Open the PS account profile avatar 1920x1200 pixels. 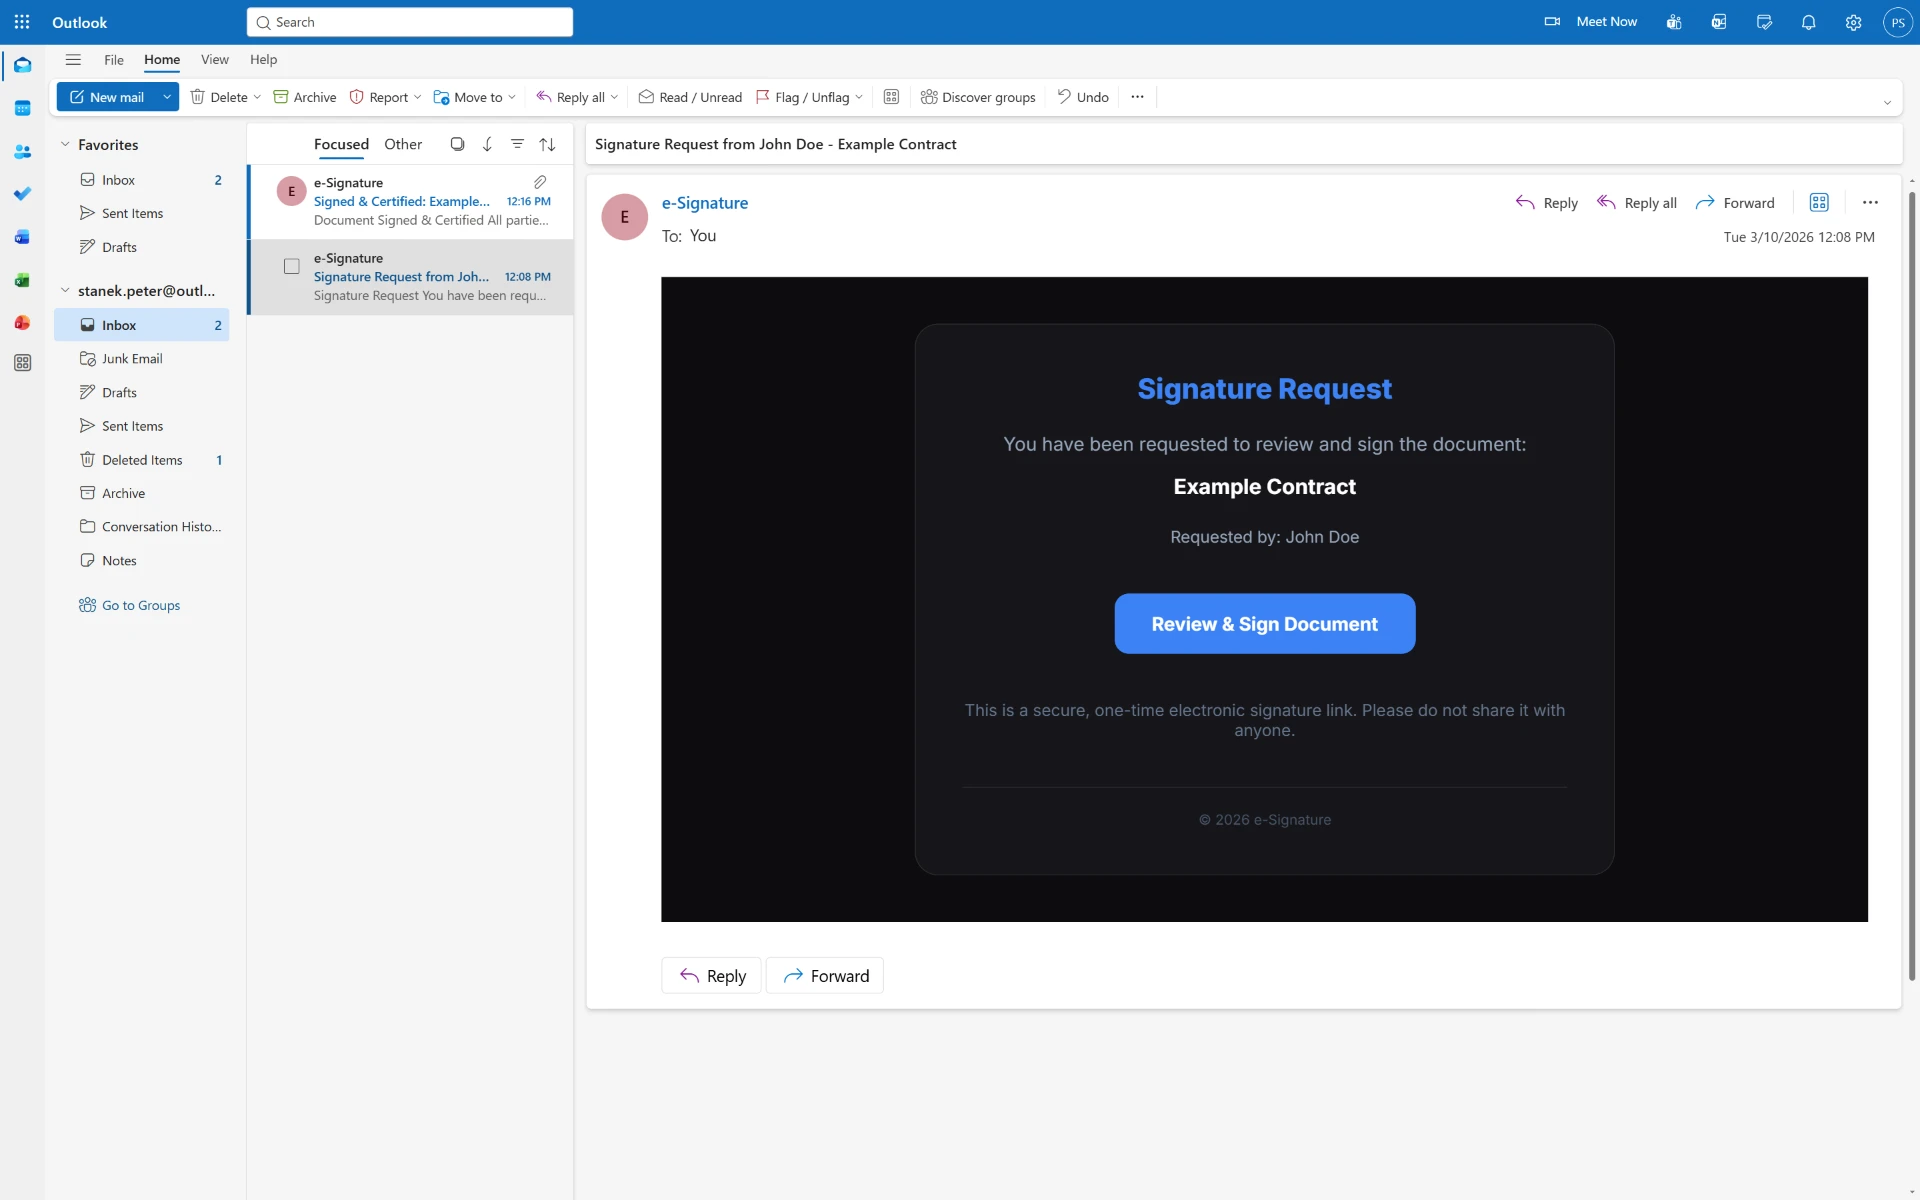point(1897,22)
